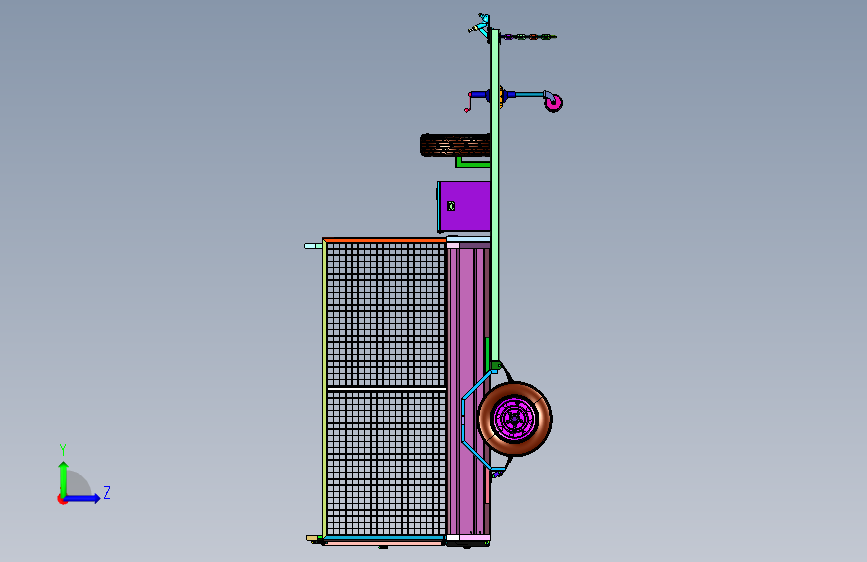Select the jack crank handle
Viewport: 867px width, 562px height.
pos(469,102)
